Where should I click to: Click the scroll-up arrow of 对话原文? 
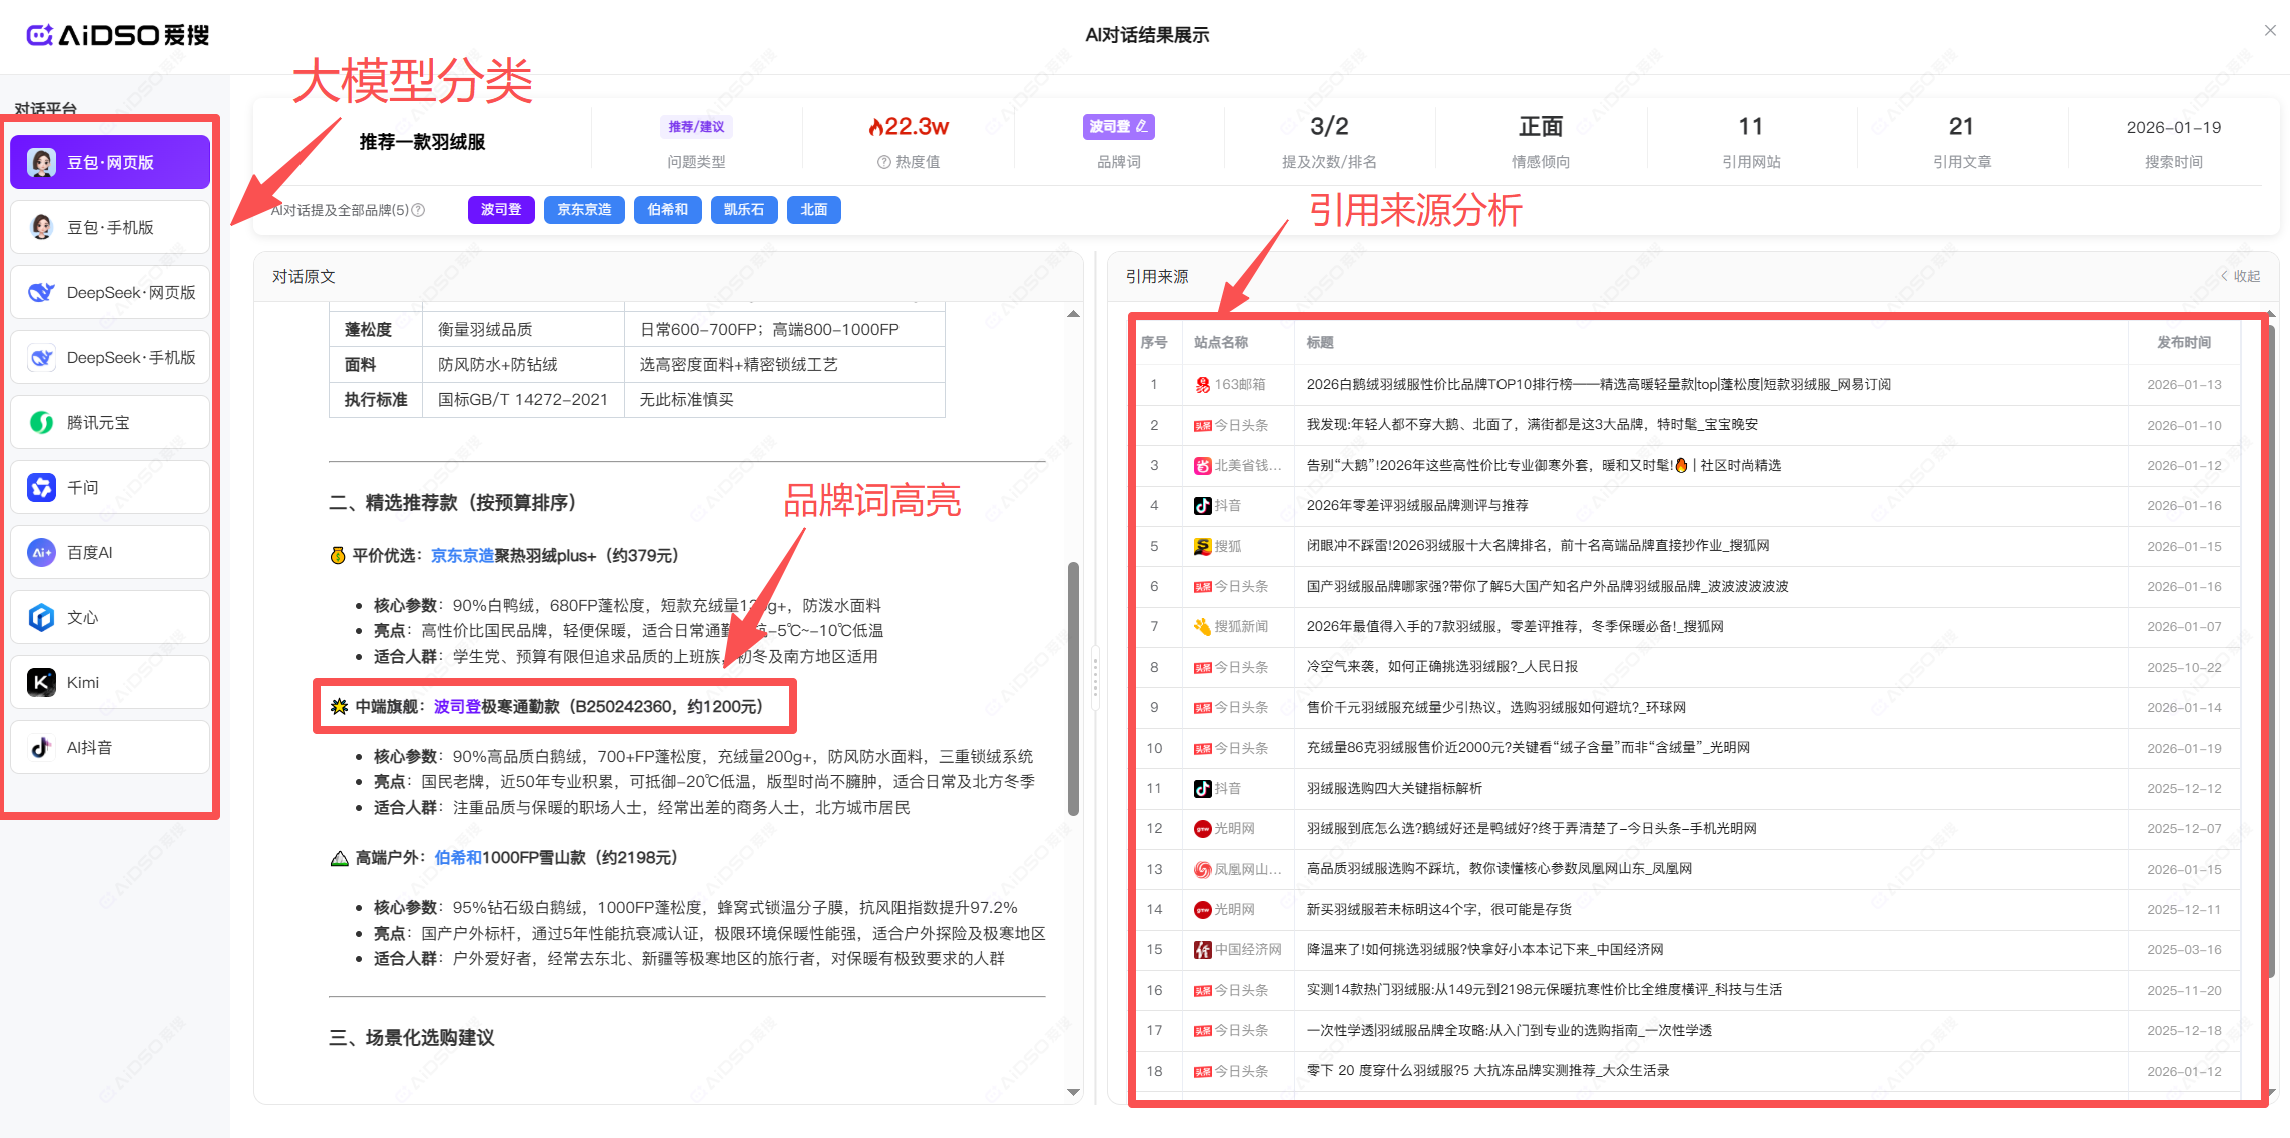pos(1073,314)
